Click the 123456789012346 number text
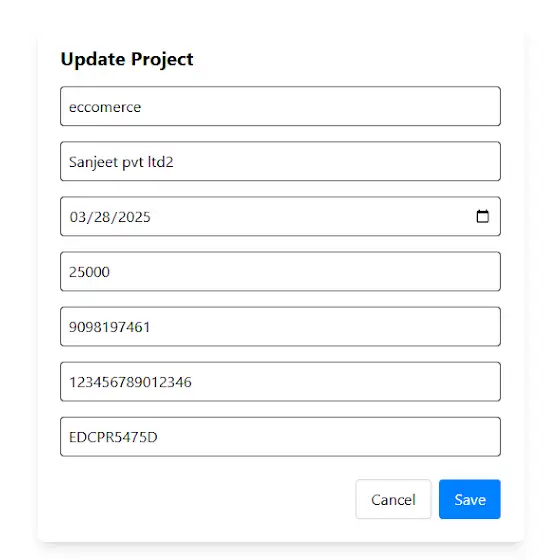 [x=130, y=382]
